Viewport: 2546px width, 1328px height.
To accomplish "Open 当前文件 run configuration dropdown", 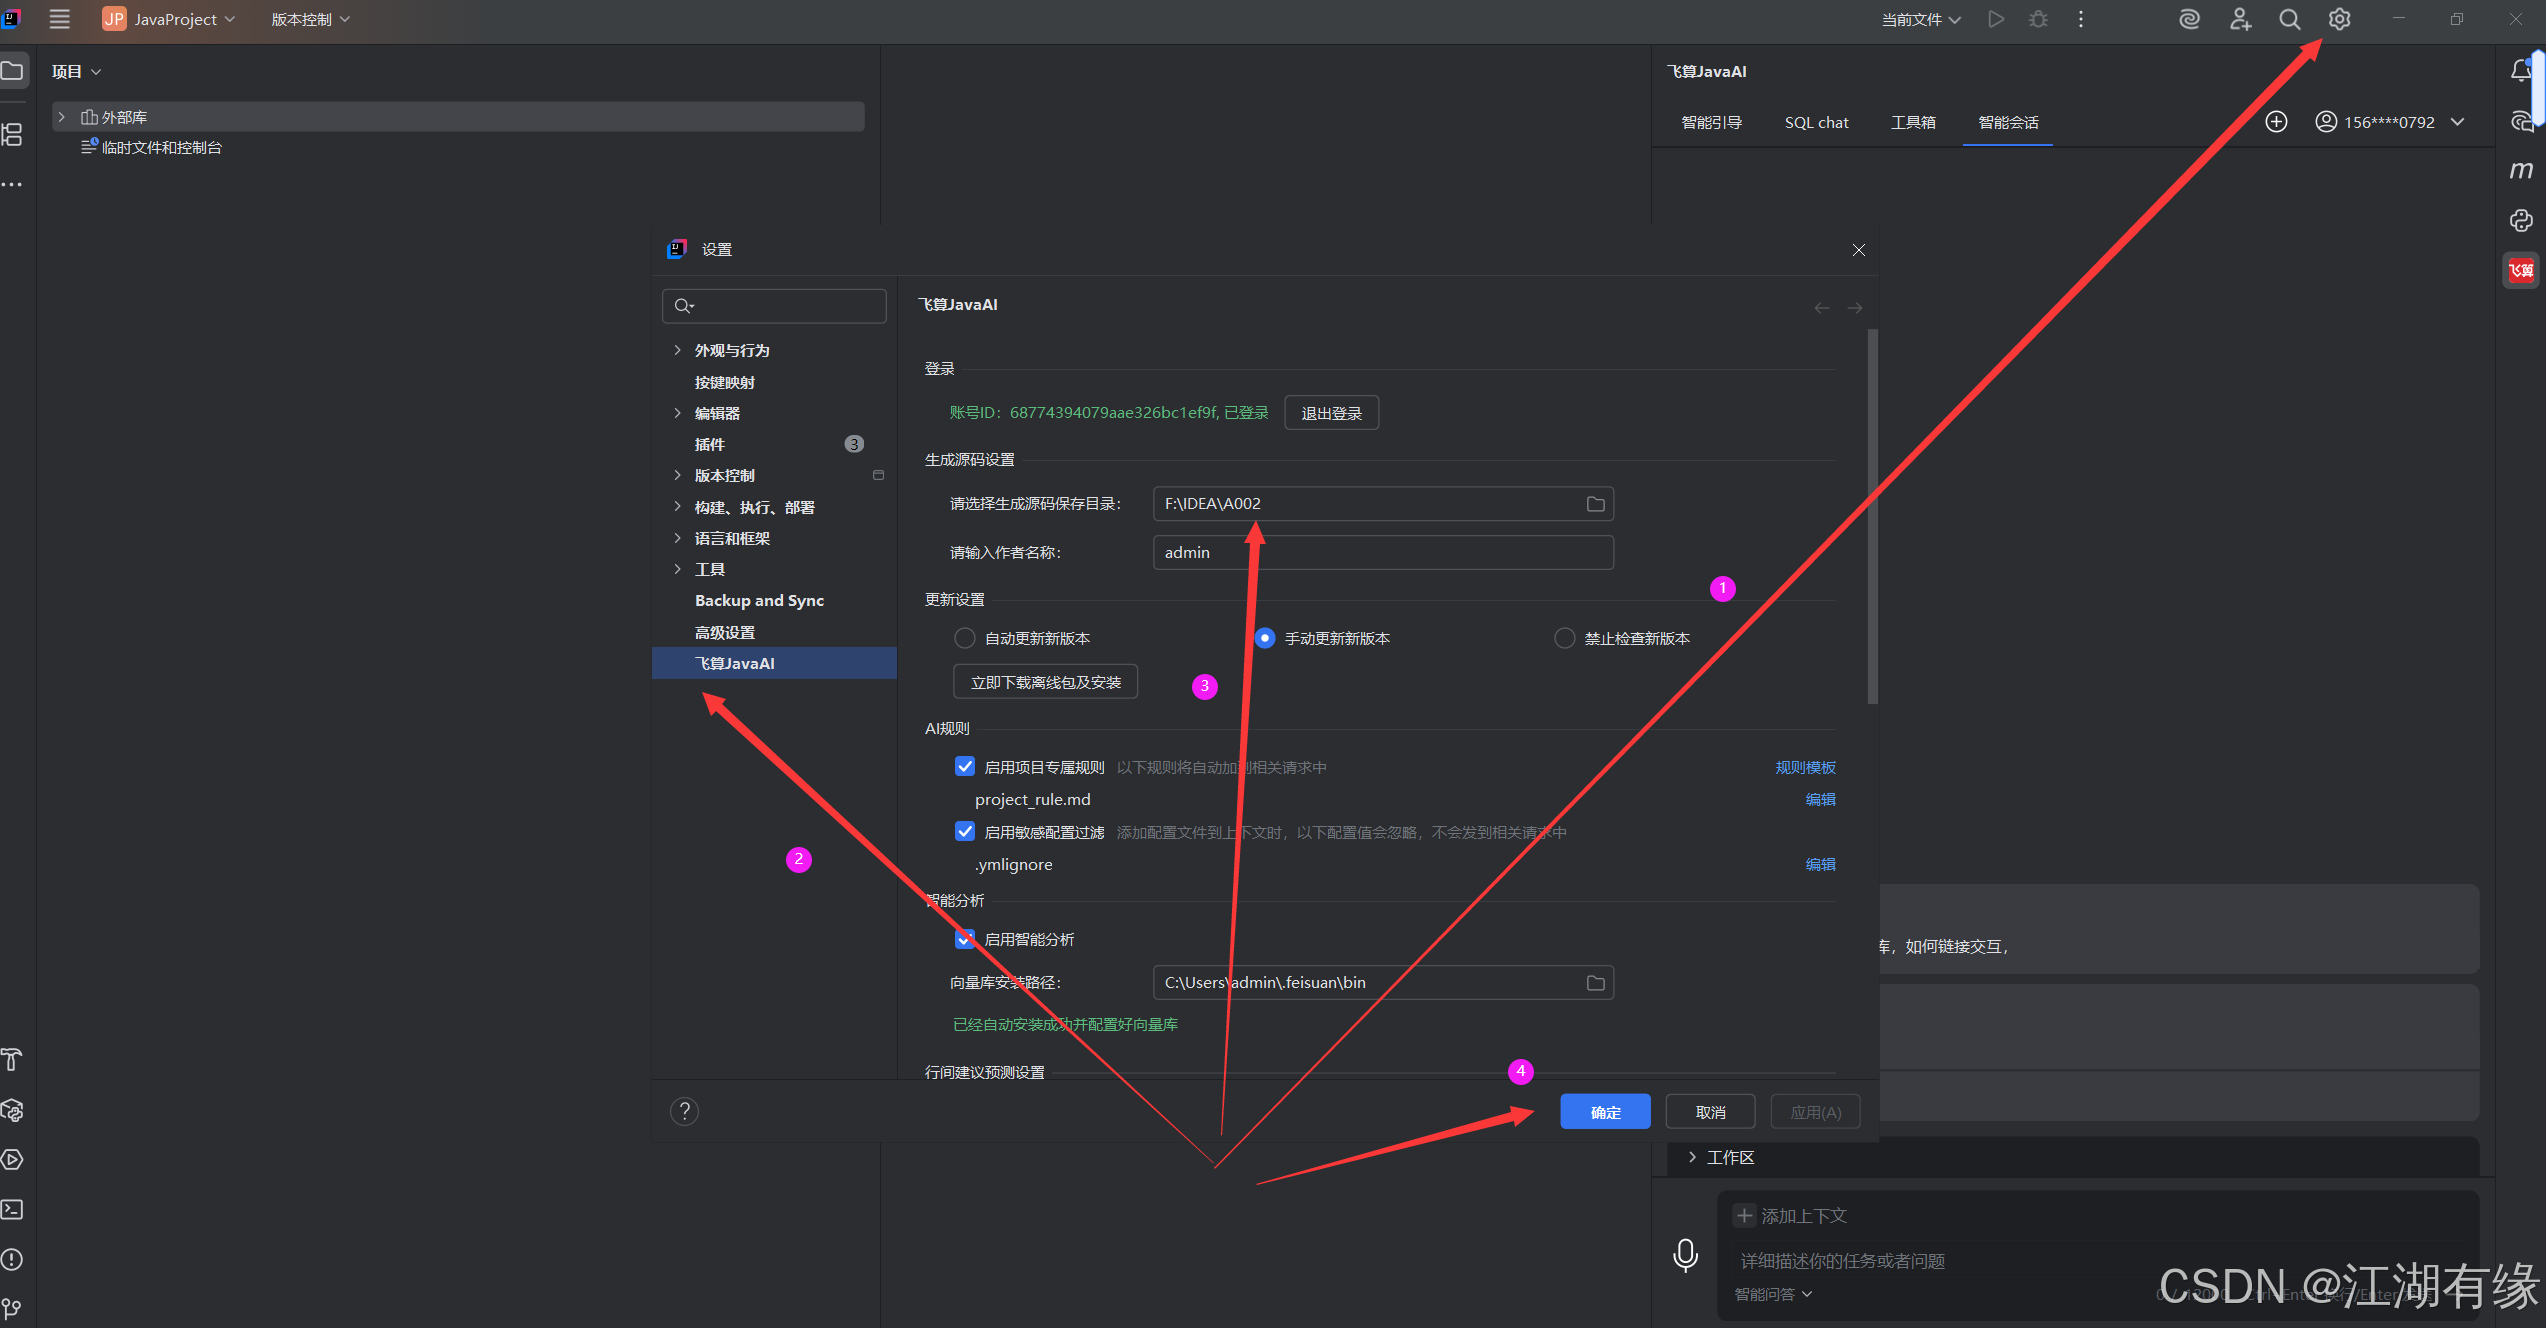I will click(x=1920, y=19).
